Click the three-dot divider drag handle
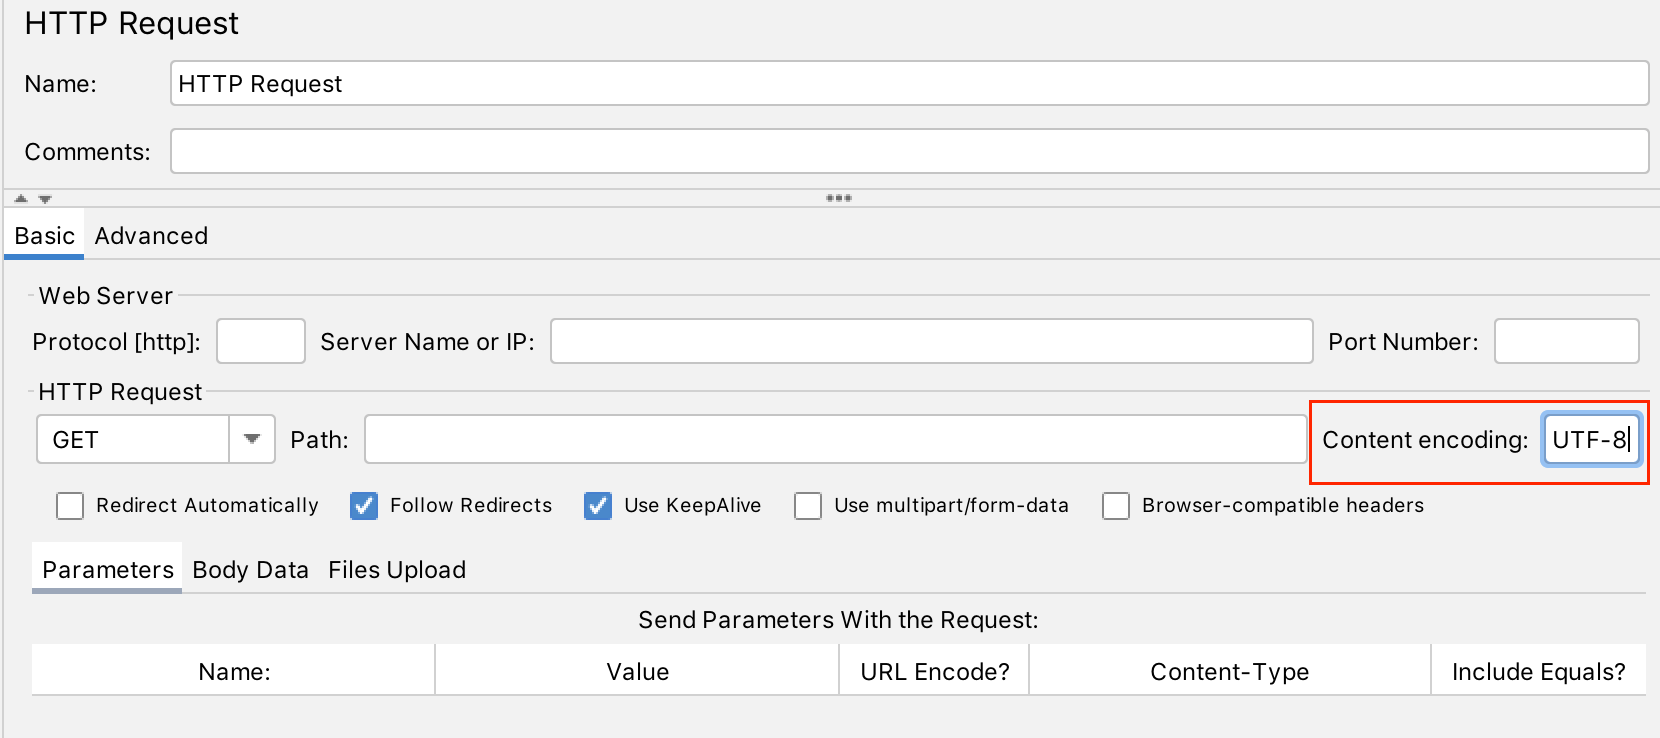This screenshot has height=738, width=1660. pos(838,198)
